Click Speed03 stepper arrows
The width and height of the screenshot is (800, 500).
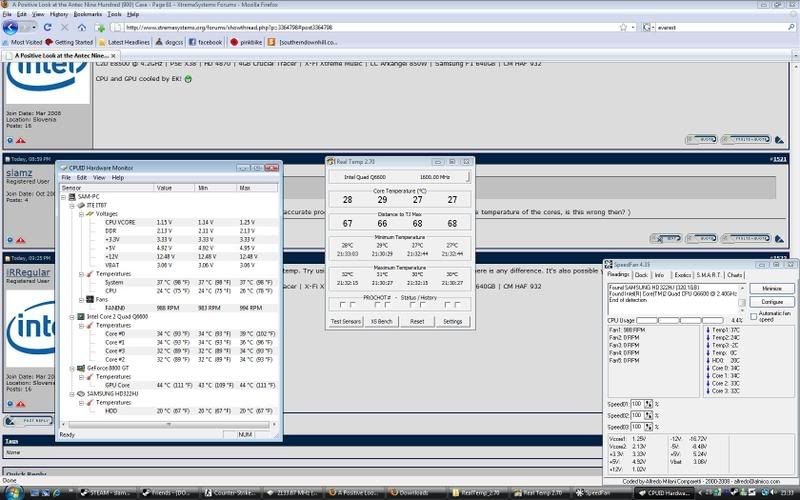[648, 427]
